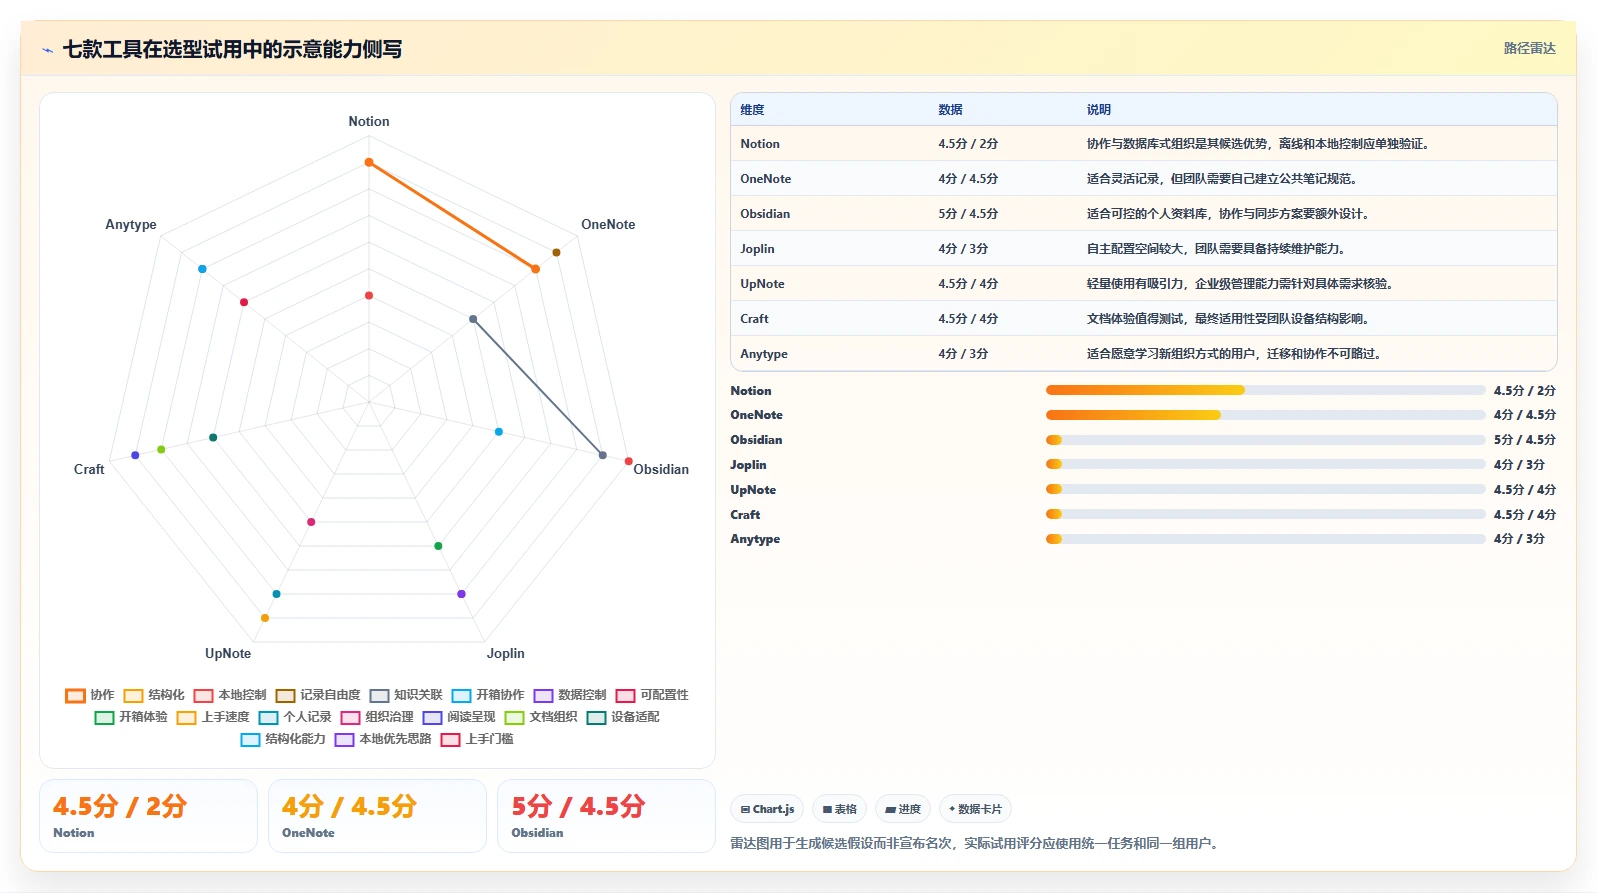Click table cell 5分 / 4.5分
1597x893 pixels.
pyautogui.click(x=968, y=214)
